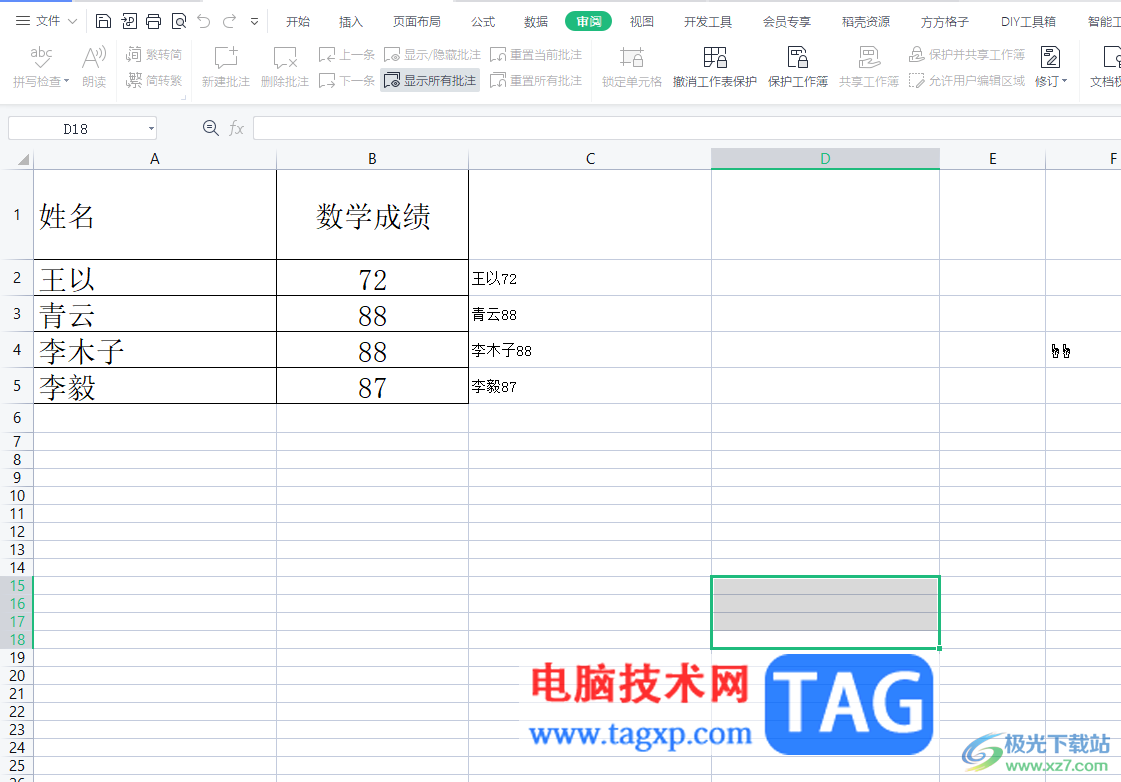
Task: Open the 方方格子 tab
Action: click(944, 21)
